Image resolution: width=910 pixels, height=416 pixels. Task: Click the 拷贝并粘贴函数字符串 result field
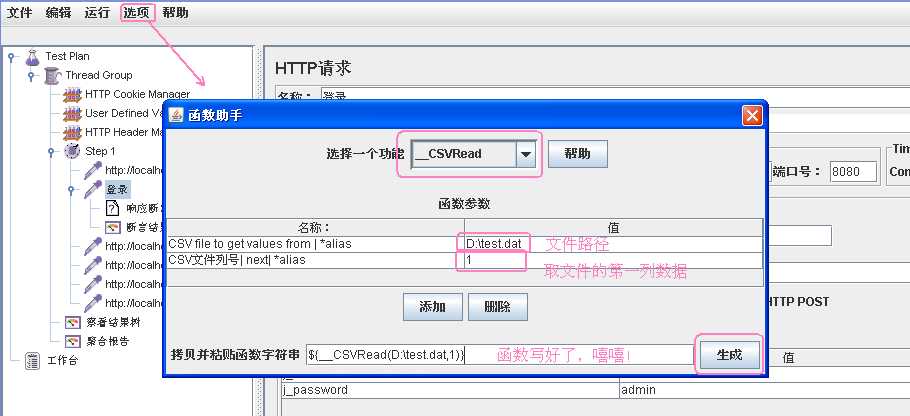[499, 355]
